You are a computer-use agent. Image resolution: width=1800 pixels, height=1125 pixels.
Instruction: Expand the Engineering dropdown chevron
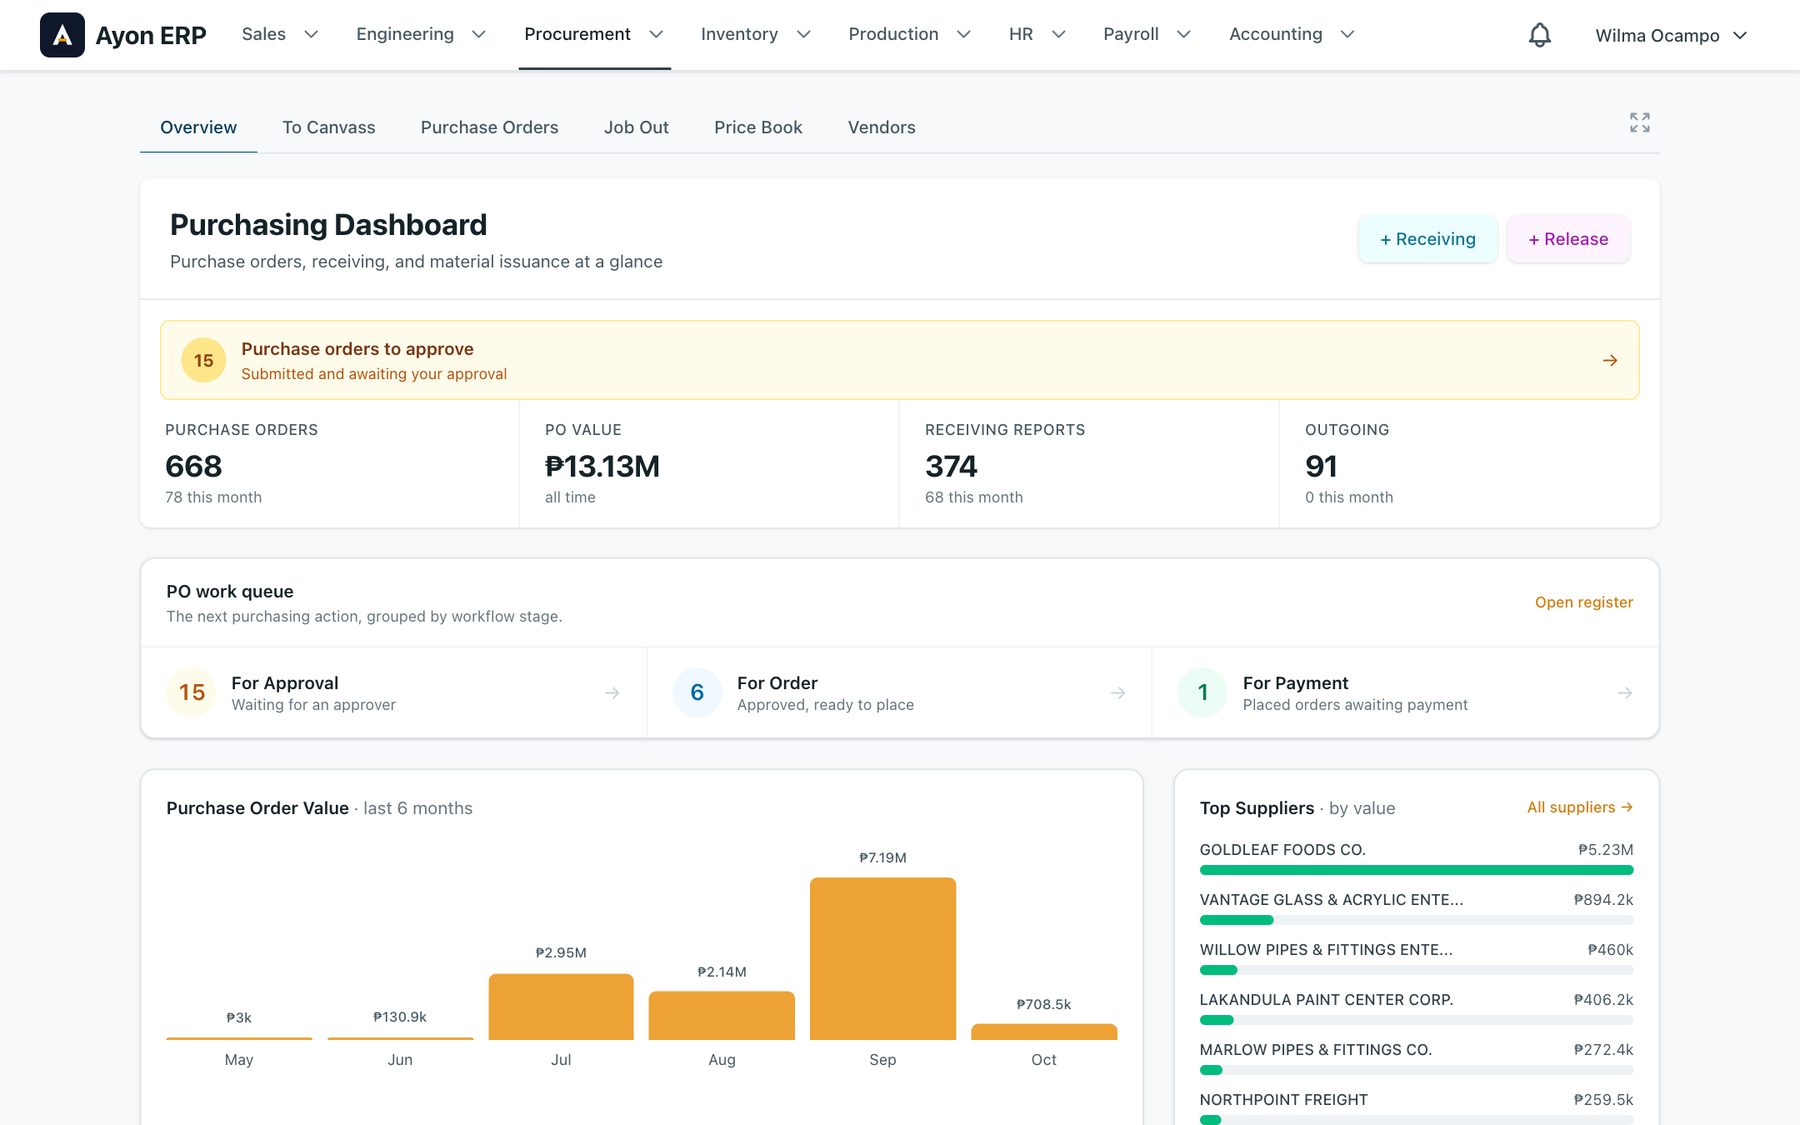pos(479,35)
